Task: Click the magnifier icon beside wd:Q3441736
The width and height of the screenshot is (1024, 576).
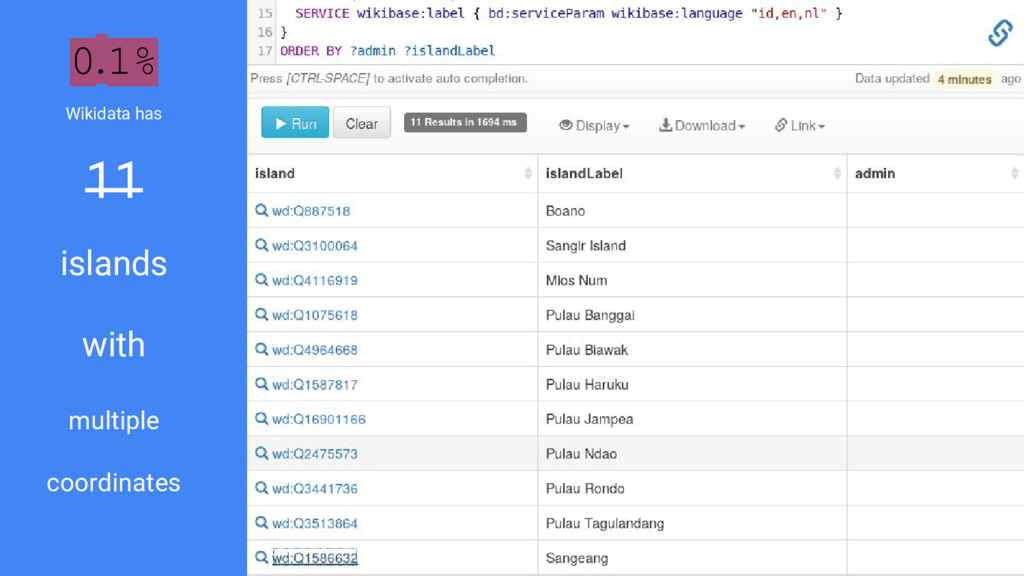Action: pyautogui.click(x=261, y=488)
